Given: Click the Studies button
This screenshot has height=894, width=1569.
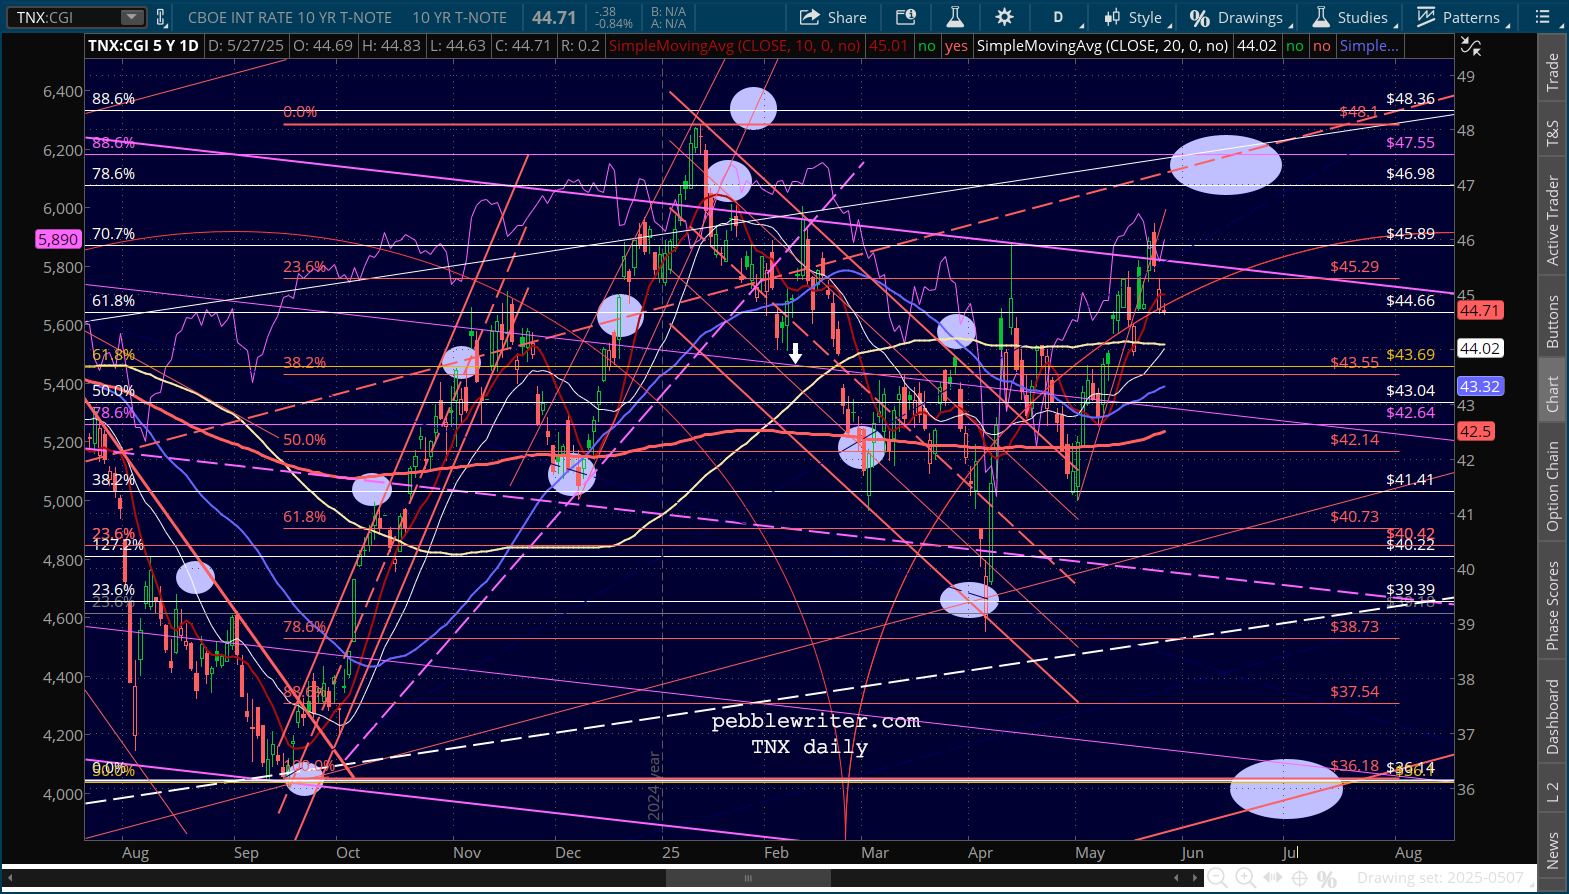Looking at the screenshot, I should point(1350,17).
